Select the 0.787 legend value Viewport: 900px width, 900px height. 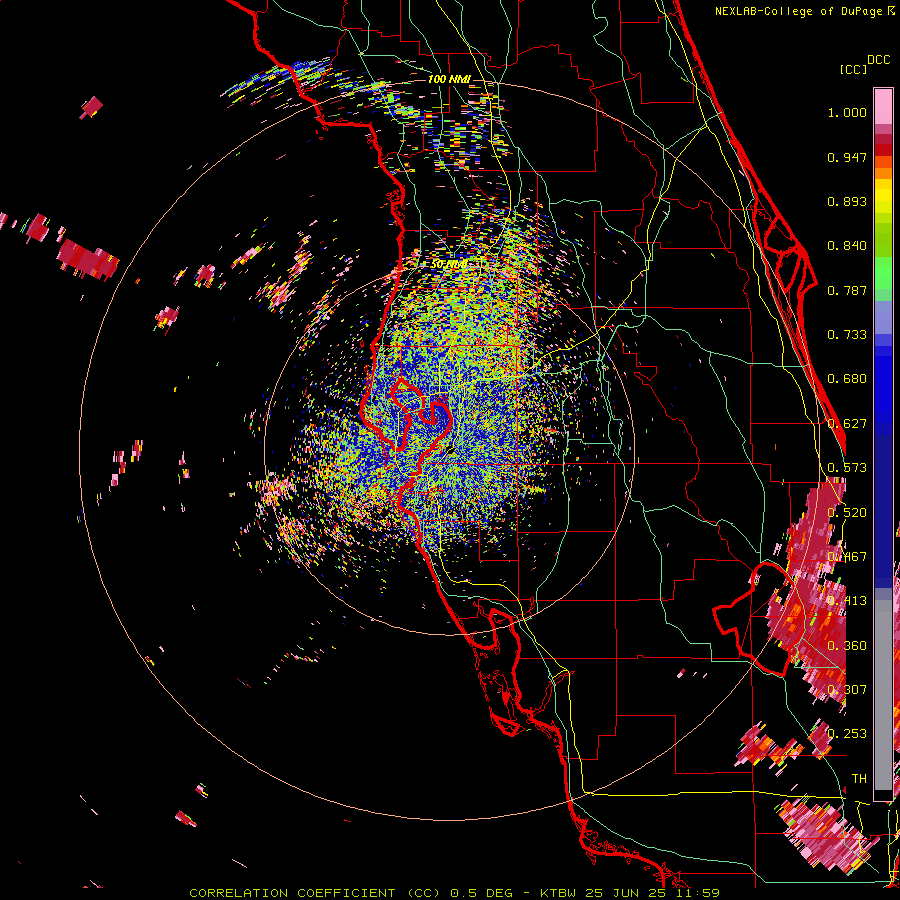coord(847,290)
